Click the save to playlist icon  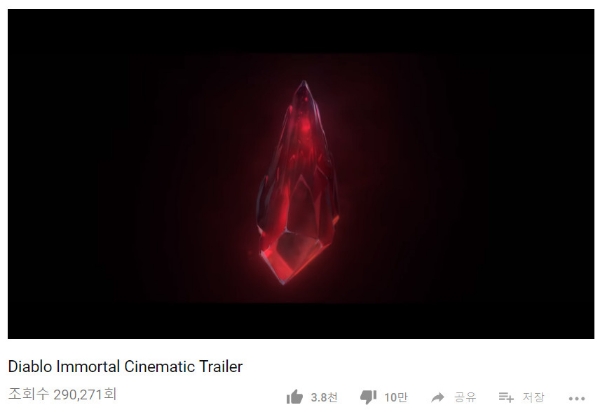click(x=506, y=397)
